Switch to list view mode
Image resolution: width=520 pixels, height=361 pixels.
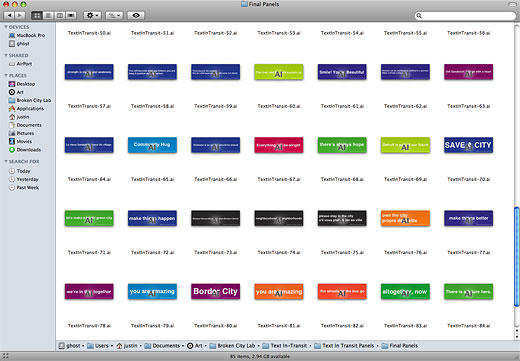(x=48, y=15)
